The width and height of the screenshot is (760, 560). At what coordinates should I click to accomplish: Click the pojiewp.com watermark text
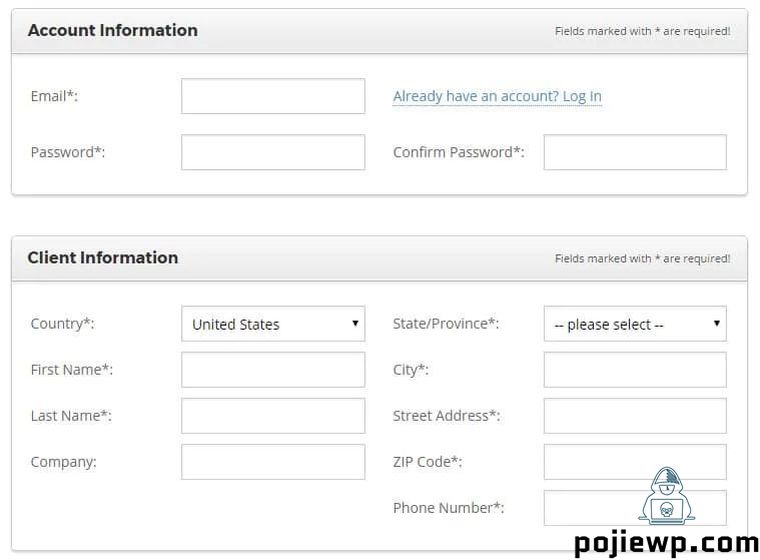click(x=666, y=543)
